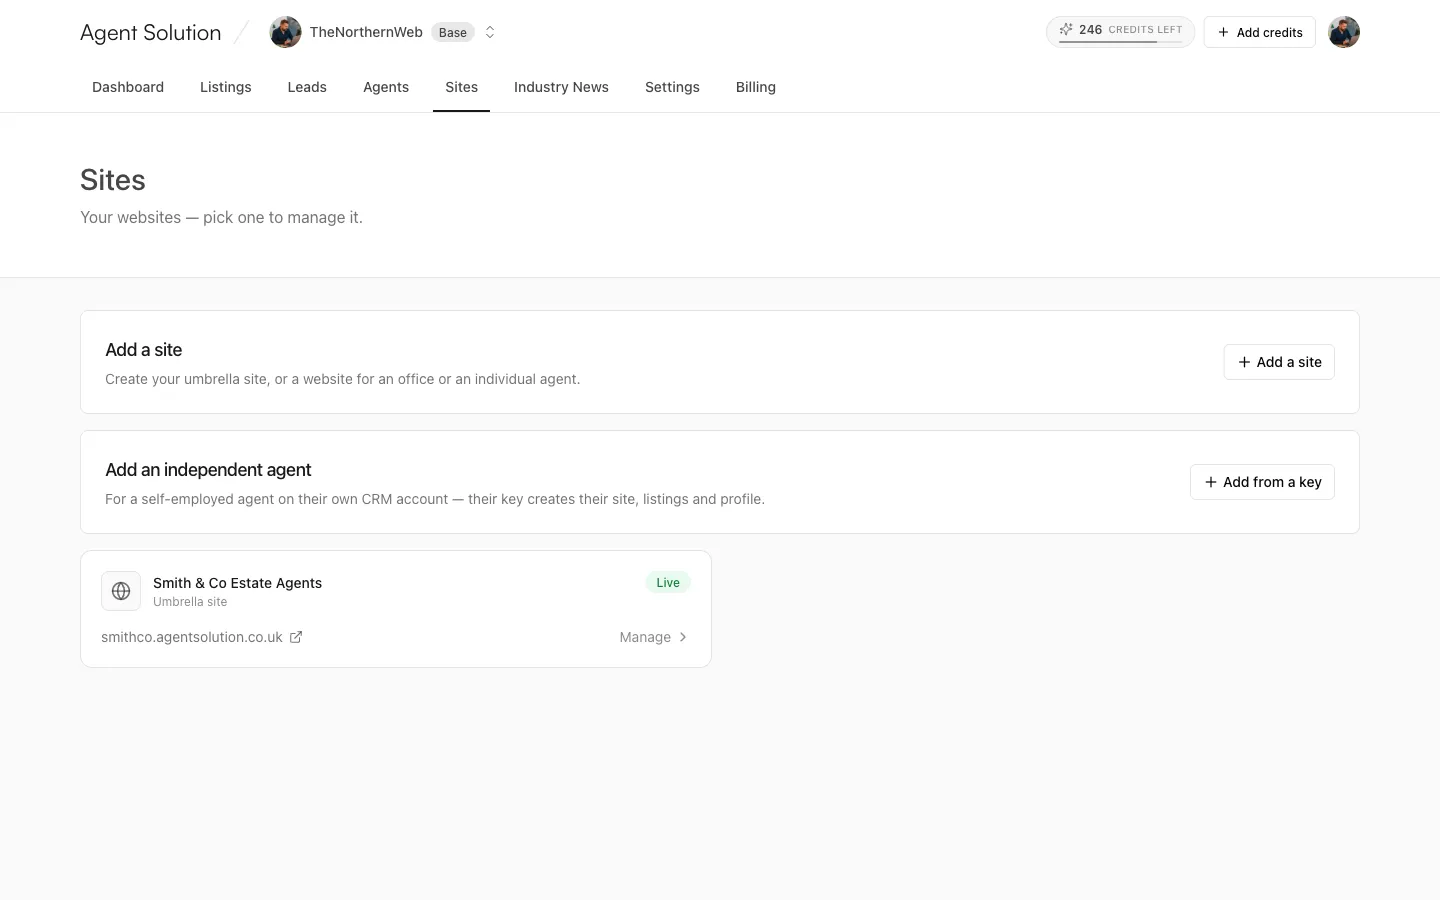Click the Add a site card heading
1440x900 pixels.
tap(144, 350)
